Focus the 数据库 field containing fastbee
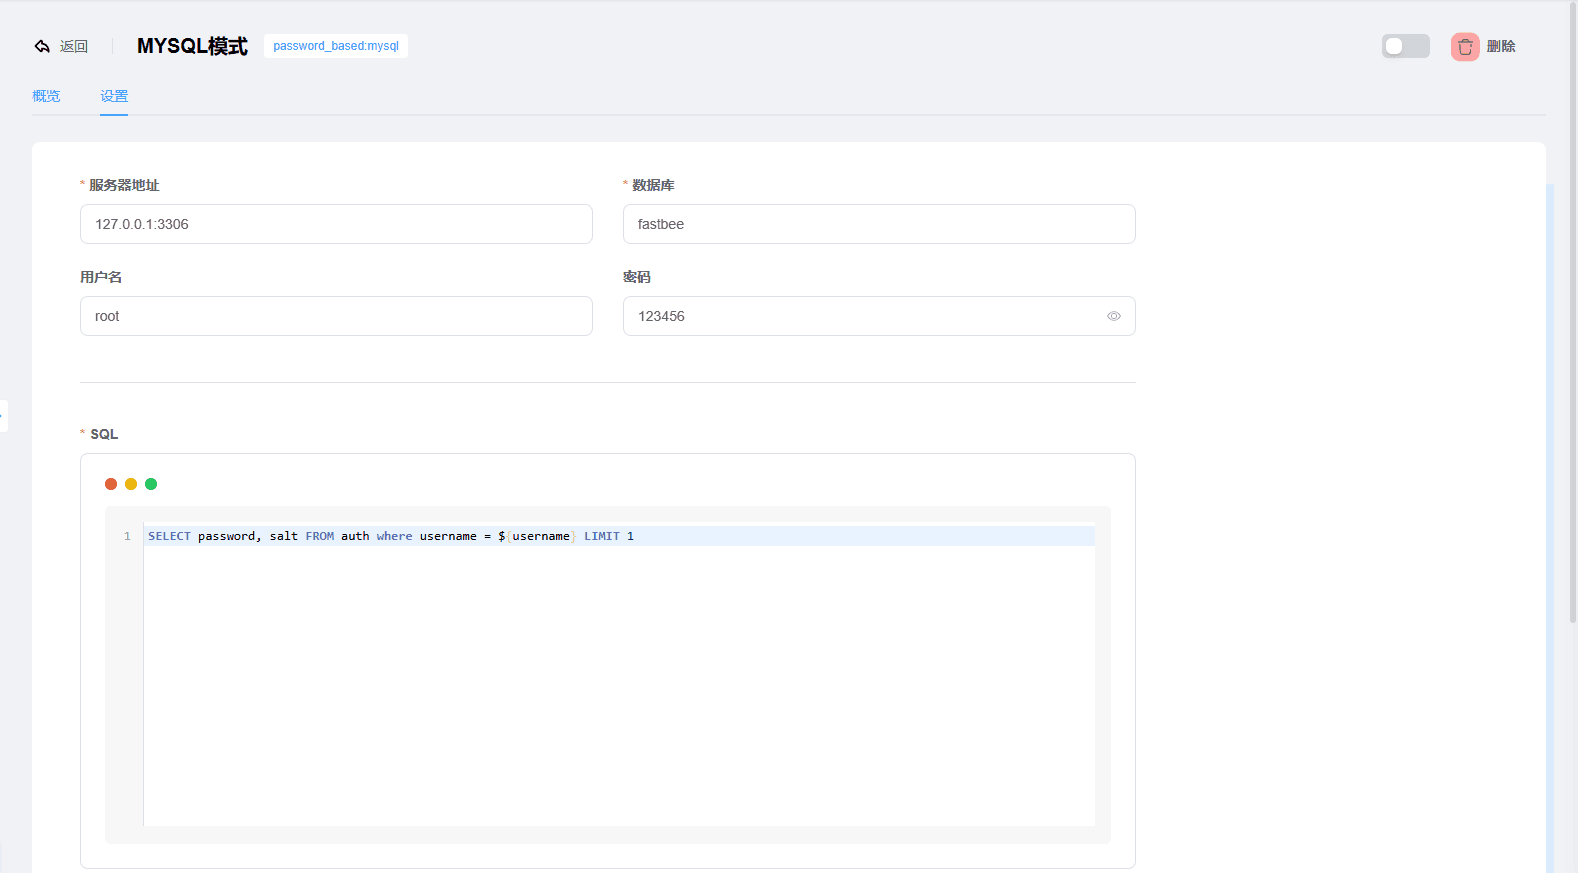This screenshot has height=873, width=1578. tap(879, 224)
